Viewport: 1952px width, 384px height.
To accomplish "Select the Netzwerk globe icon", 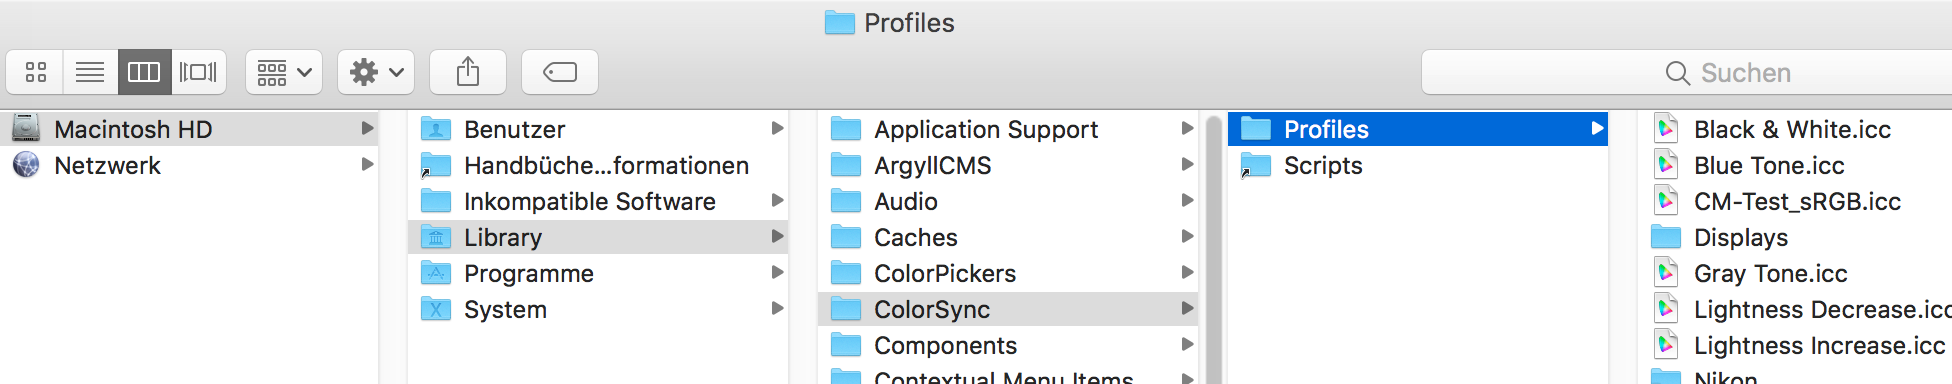I will point(26,164).
